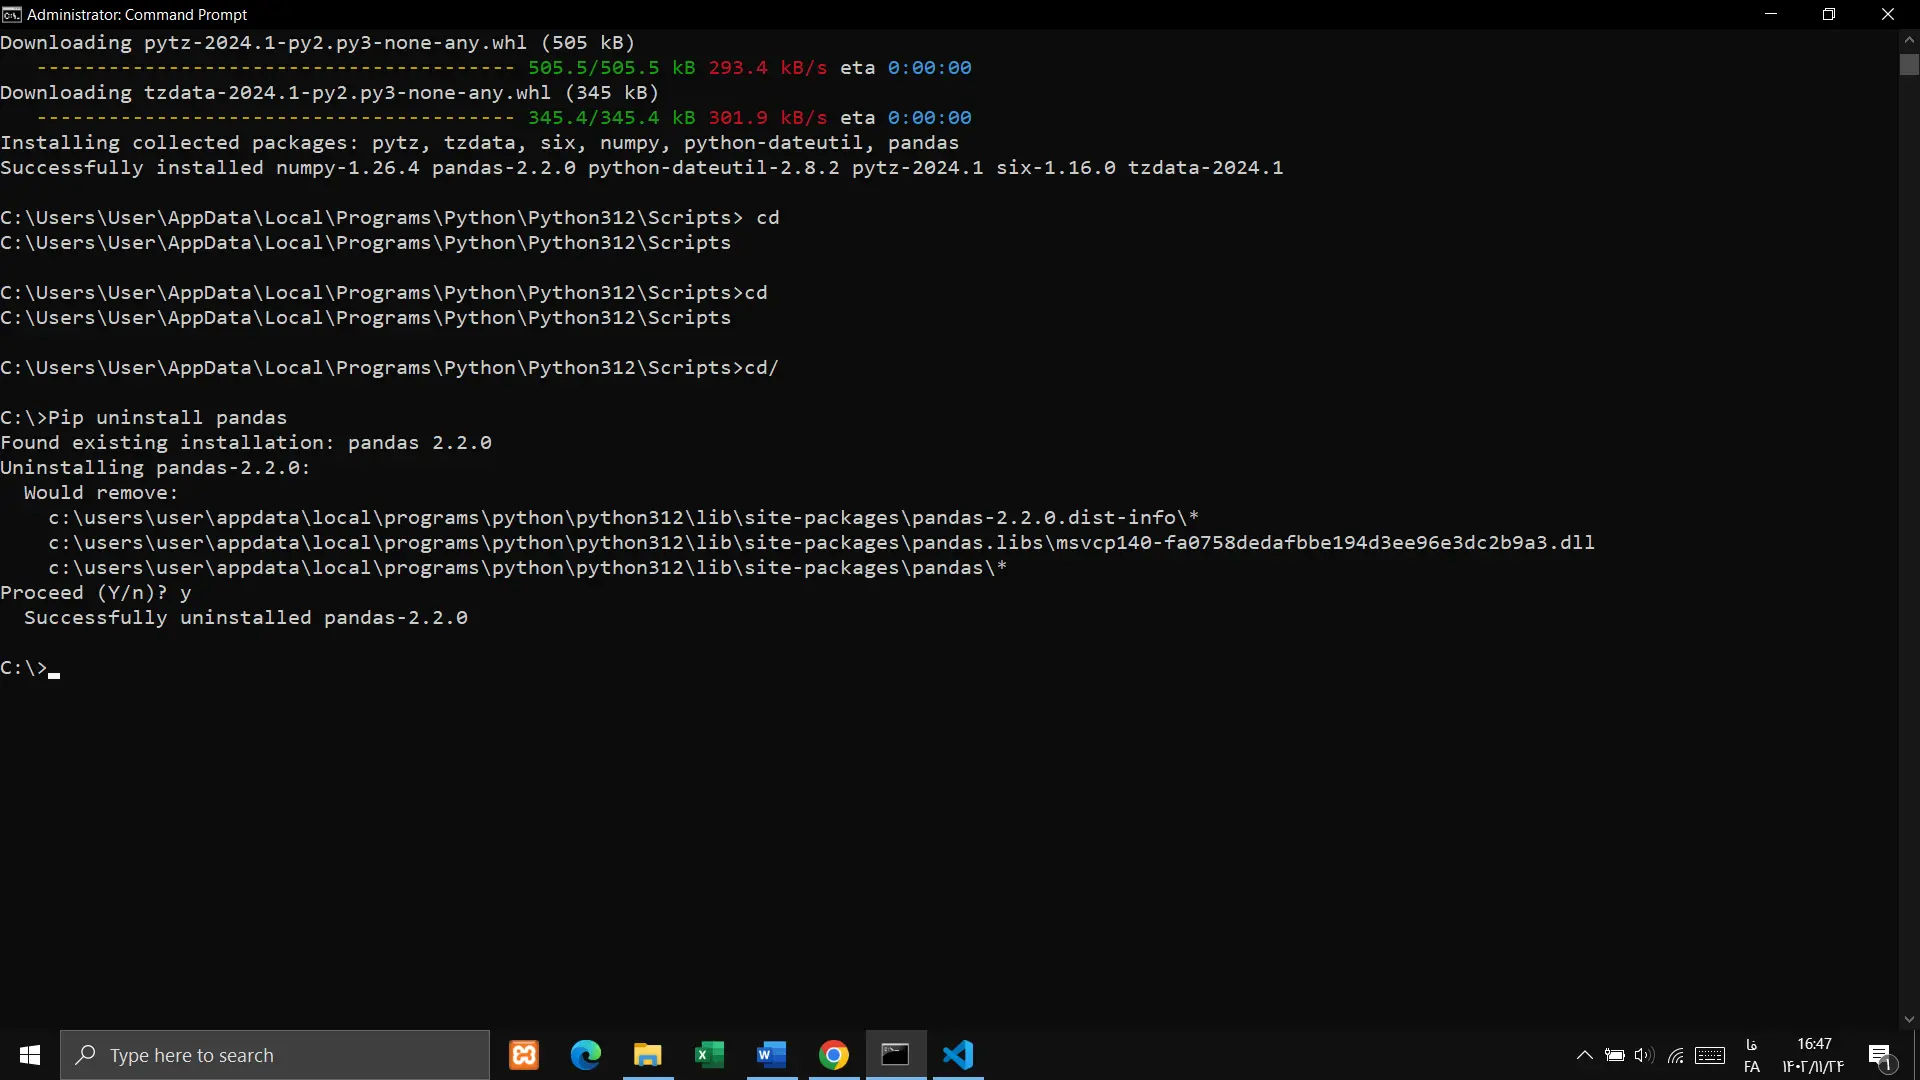The width and height of the screenshot is (1920, 1080).
Task: Switch to Visual Studio Code in the taskbar
Action: [958, 1055]
